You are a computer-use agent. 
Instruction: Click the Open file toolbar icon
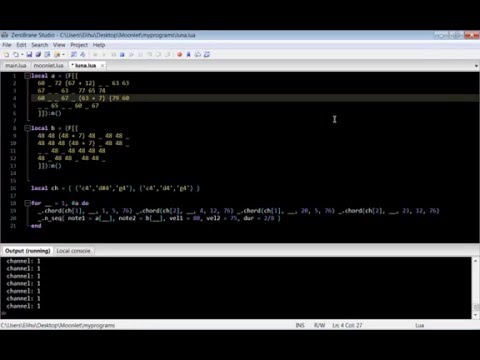click(16, 54)
